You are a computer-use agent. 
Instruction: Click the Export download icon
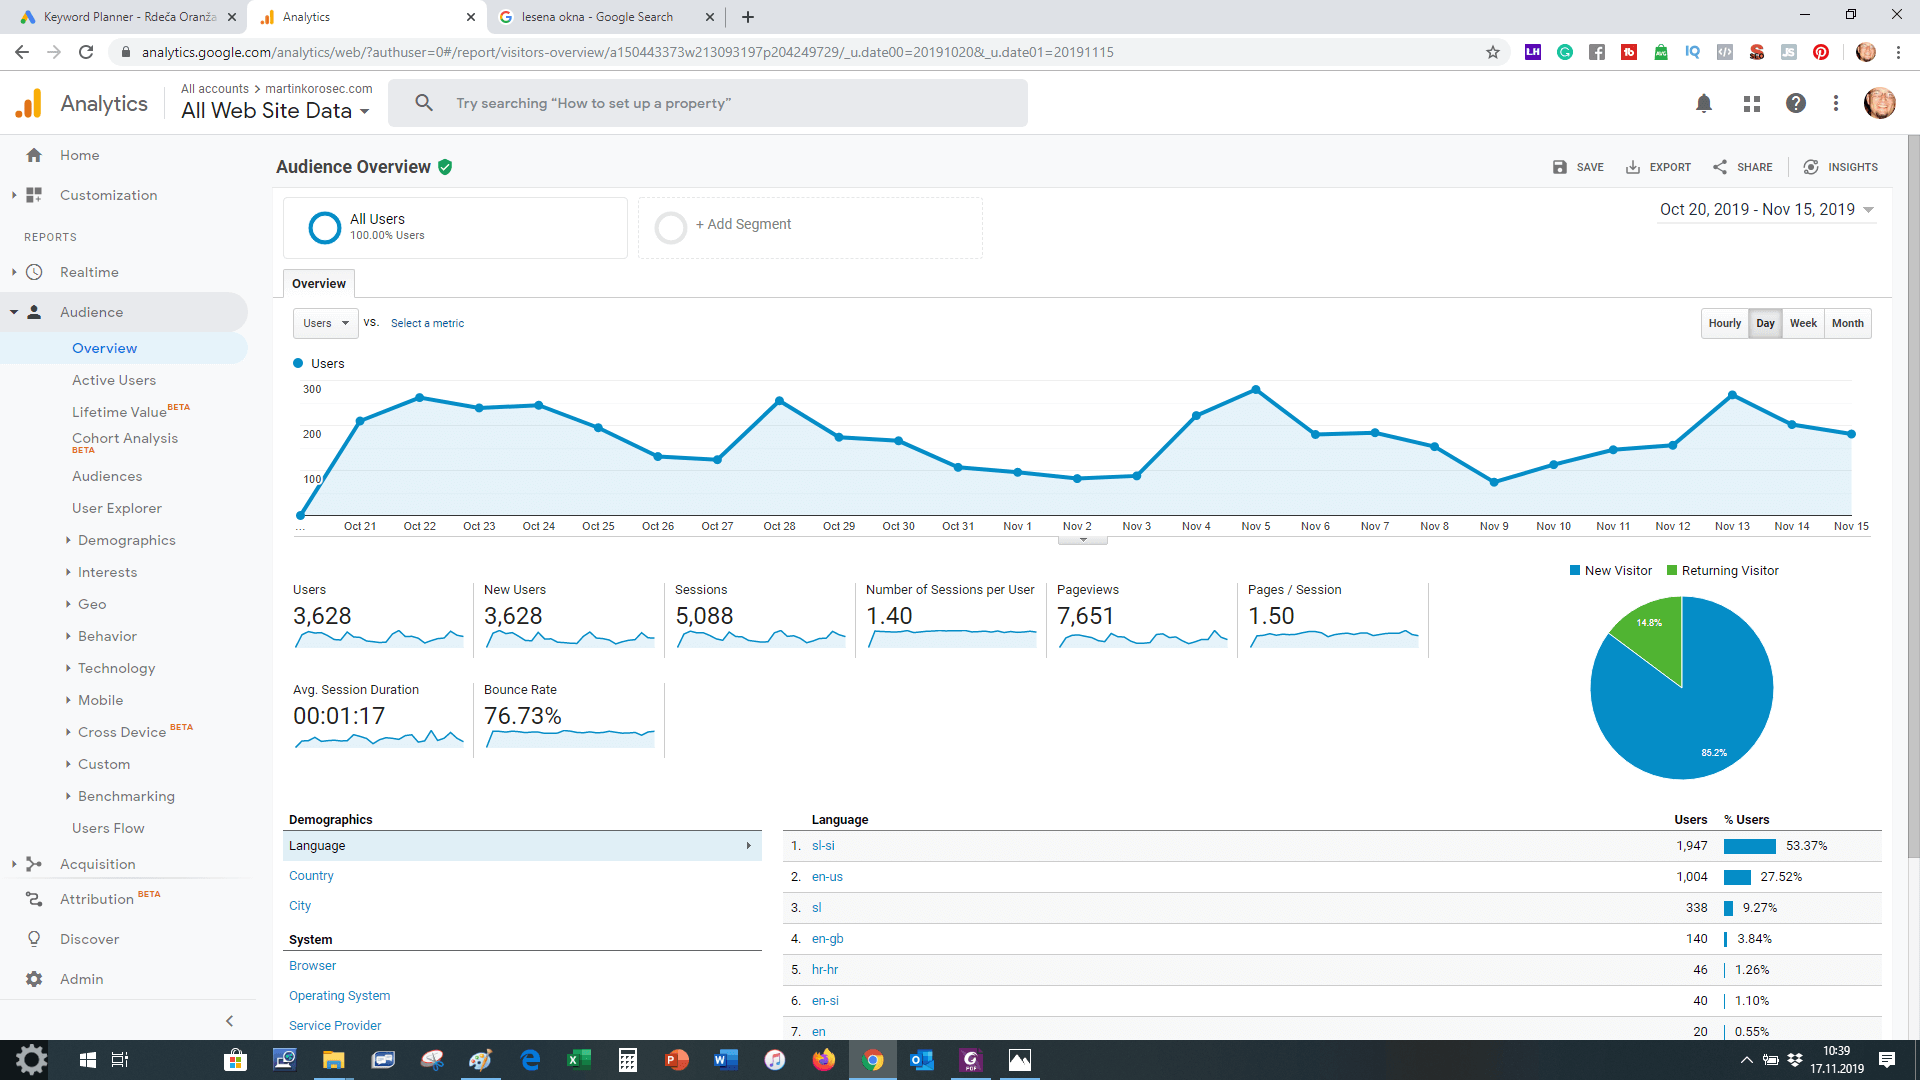[1633, 167]
